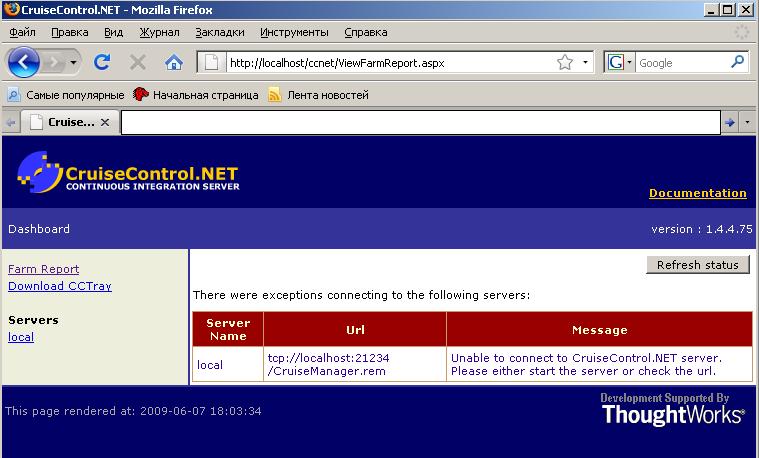Click the Google search engine icon
The image size is (759, 458).
pos(615,62)
